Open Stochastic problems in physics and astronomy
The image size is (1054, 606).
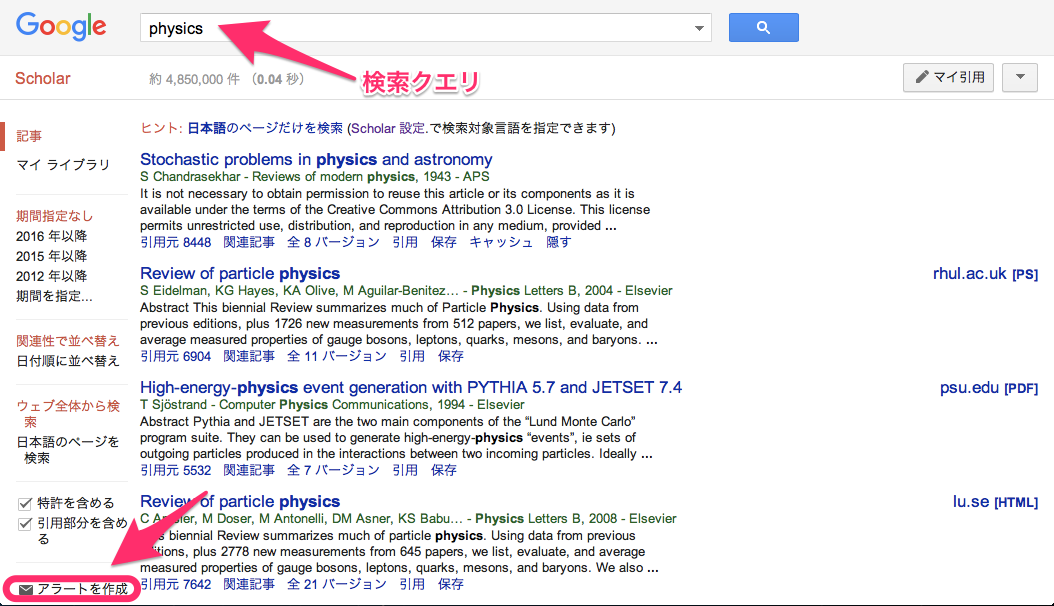point(316,159)
